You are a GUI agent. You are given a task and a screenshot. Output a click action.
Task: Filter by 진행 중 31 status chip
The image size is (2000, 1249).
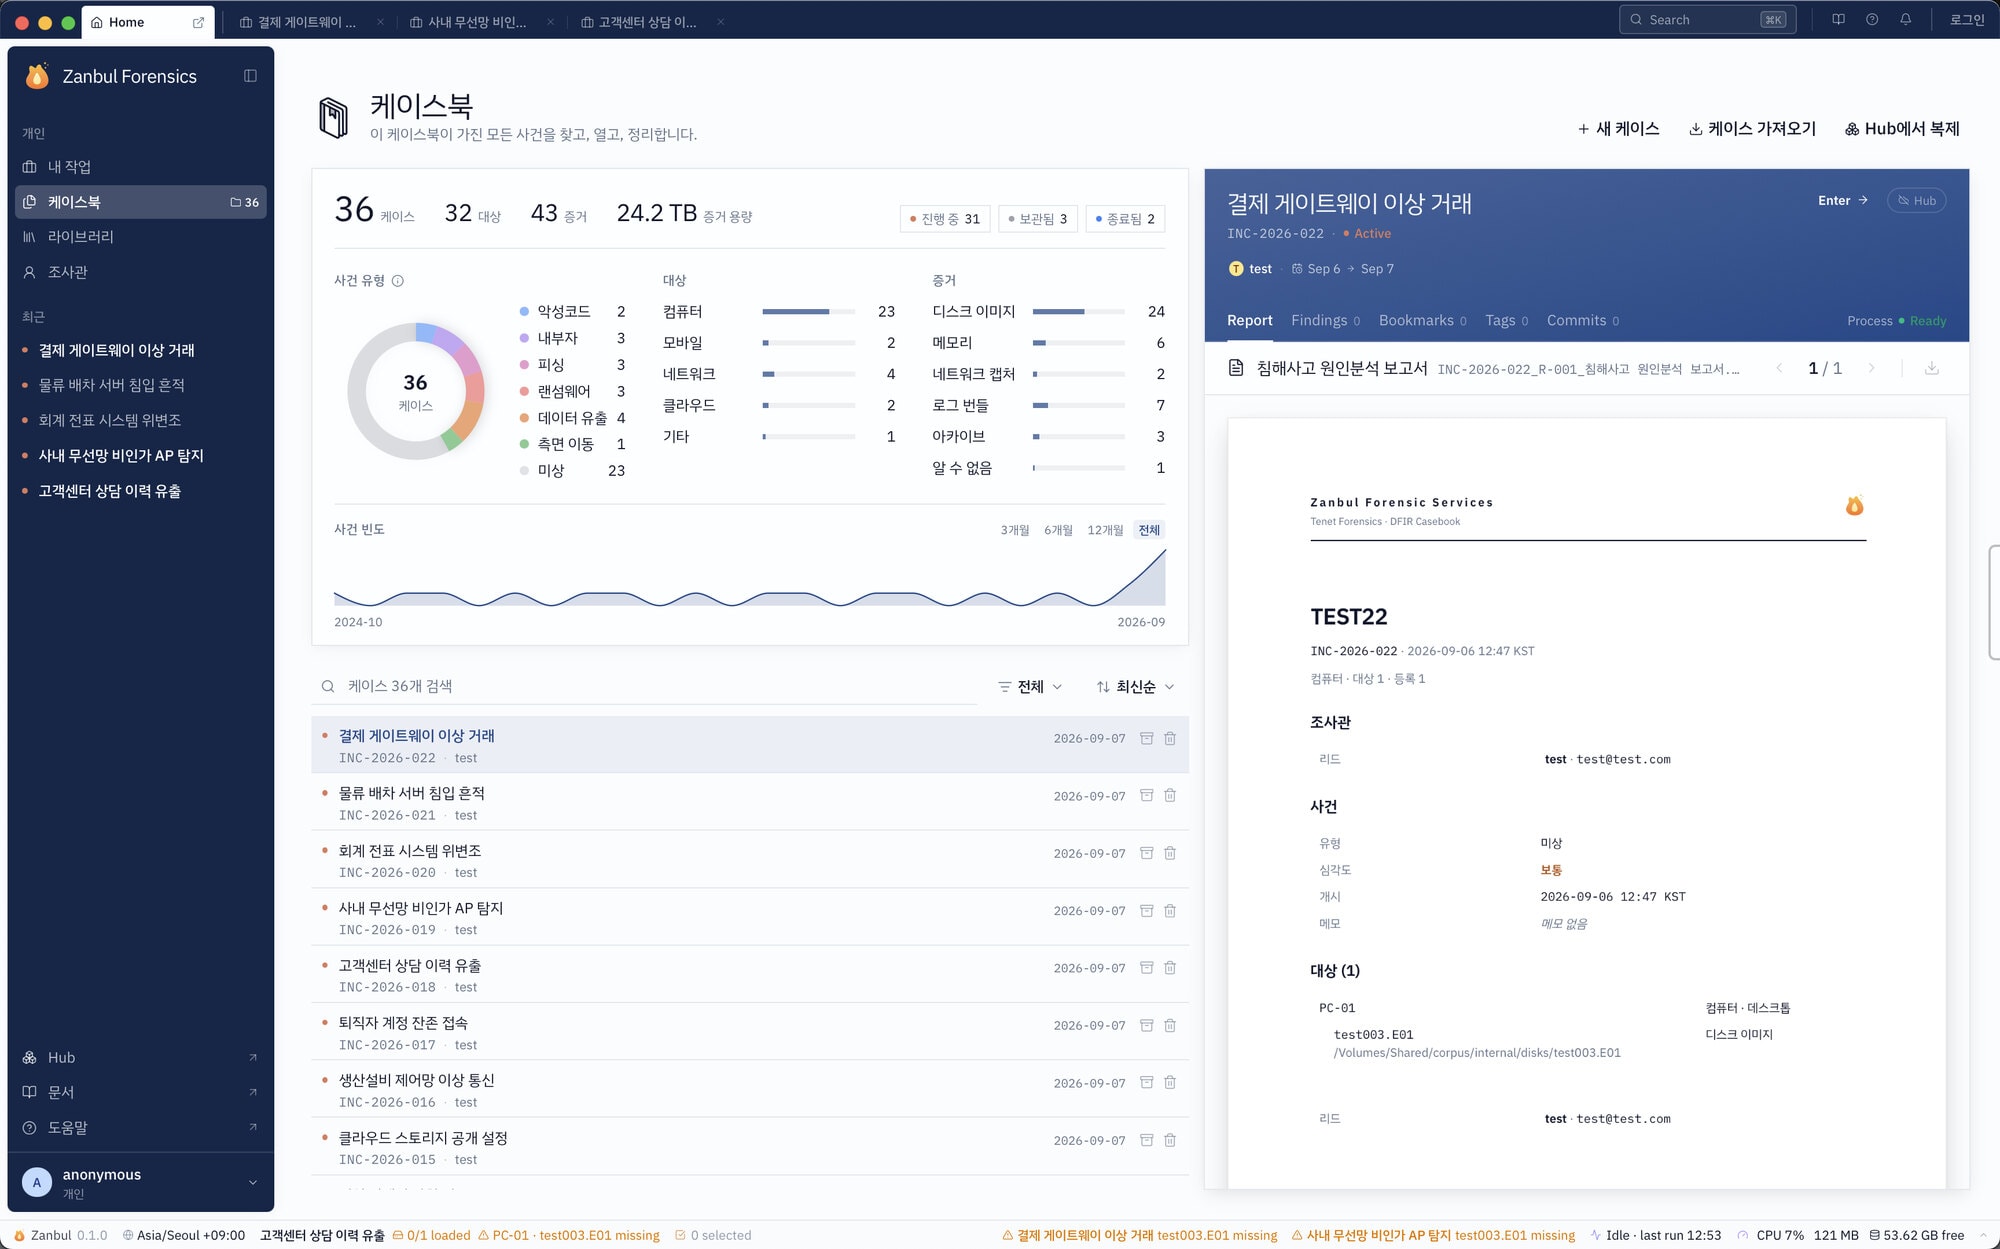pos(944,219)
